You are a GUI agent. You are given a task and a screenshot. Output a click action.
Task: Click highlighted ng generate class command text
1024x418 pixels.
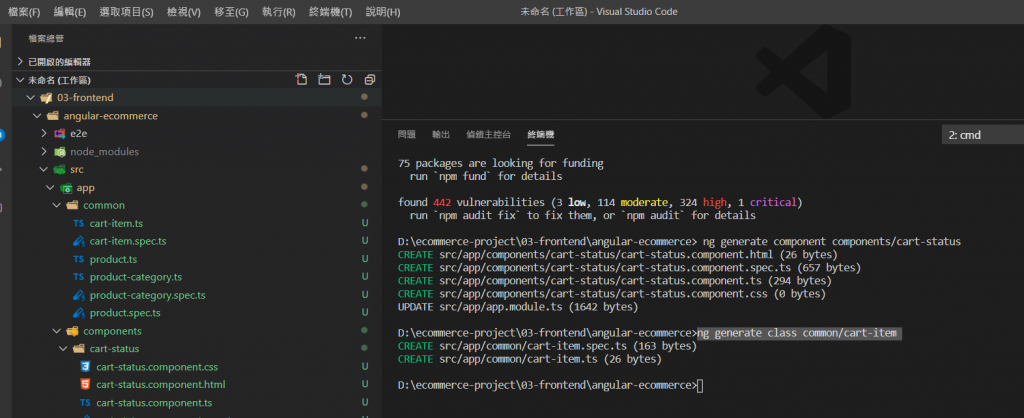coord(799,333)
